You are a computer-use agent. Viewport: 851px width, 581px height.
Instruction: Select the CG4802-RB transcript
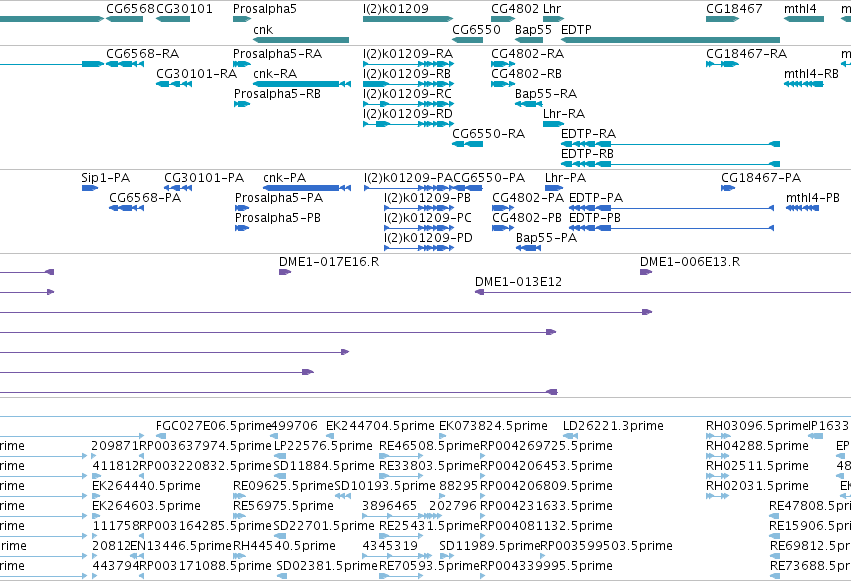tap(503, 84)
